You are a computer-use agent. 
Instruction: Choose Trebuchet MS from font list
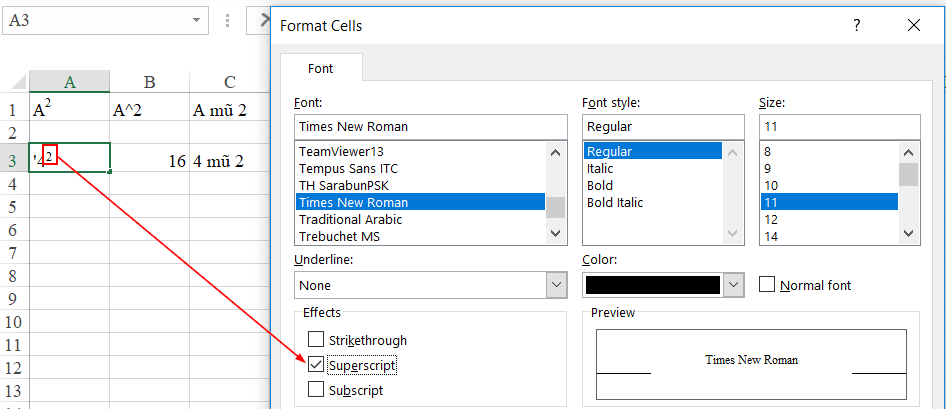point(338,237)
